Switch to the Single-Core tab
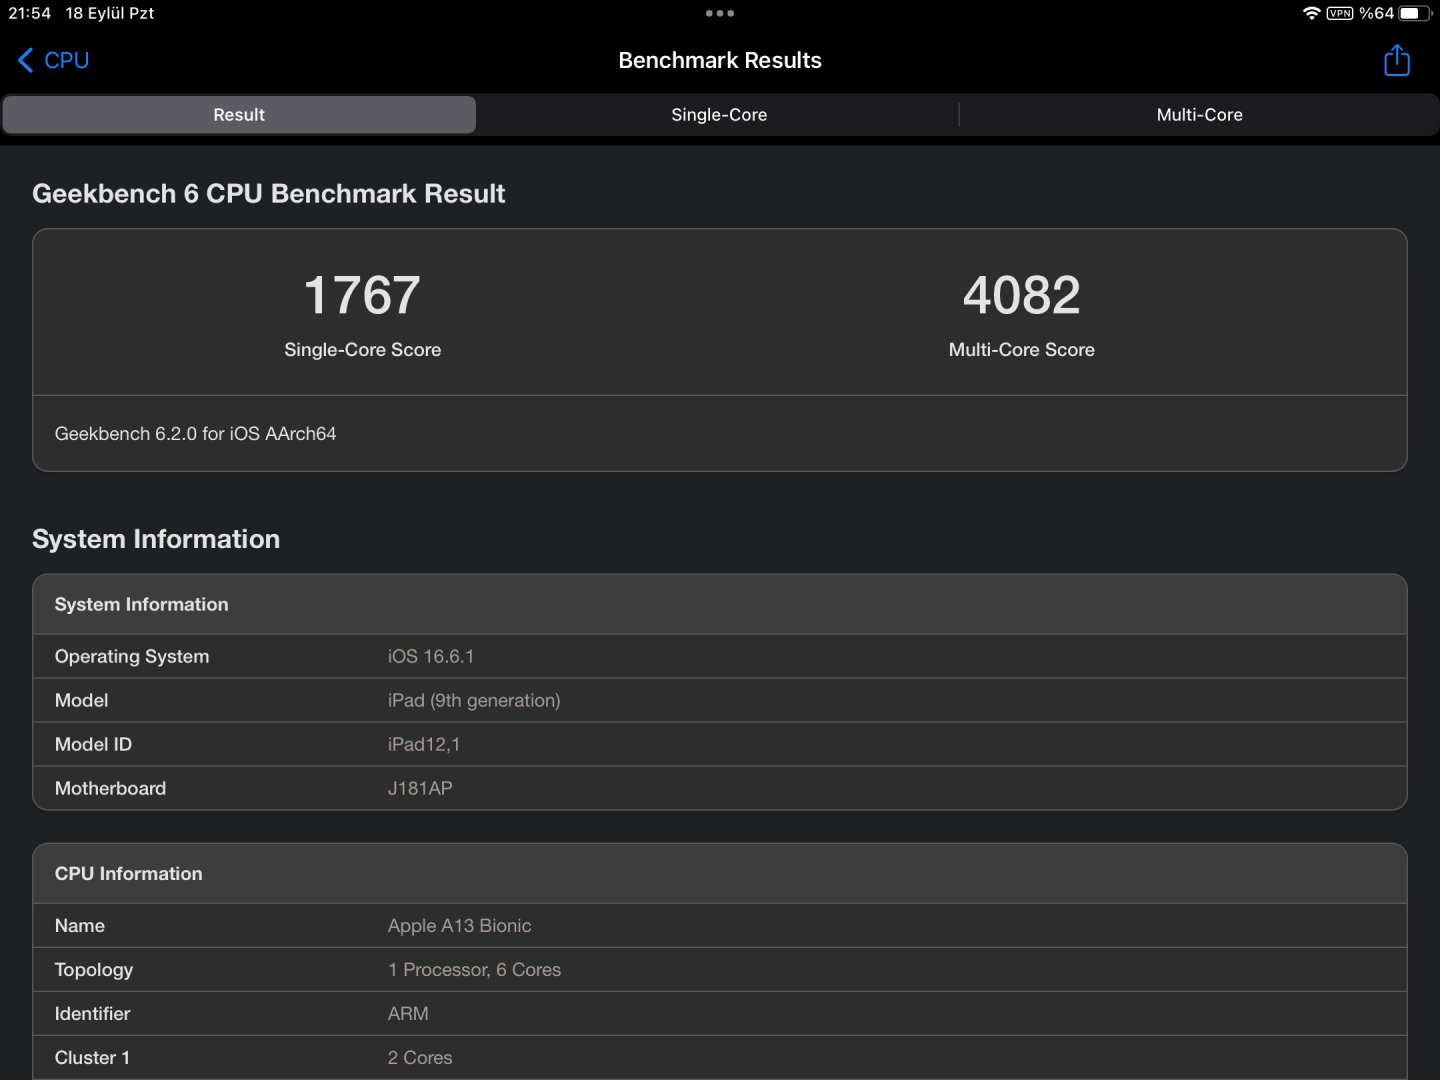 pyautogui.click(x=719, y=115)
